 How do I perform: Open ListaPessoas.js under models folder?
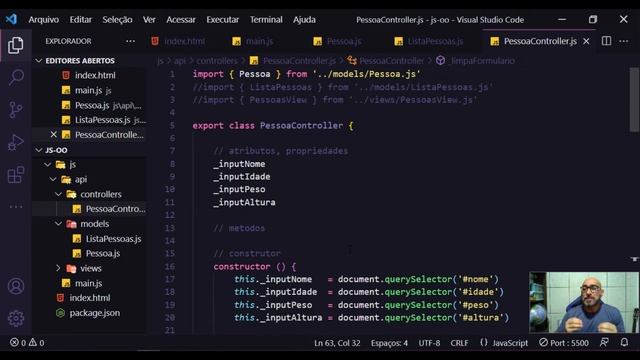[x=89, y=239]
